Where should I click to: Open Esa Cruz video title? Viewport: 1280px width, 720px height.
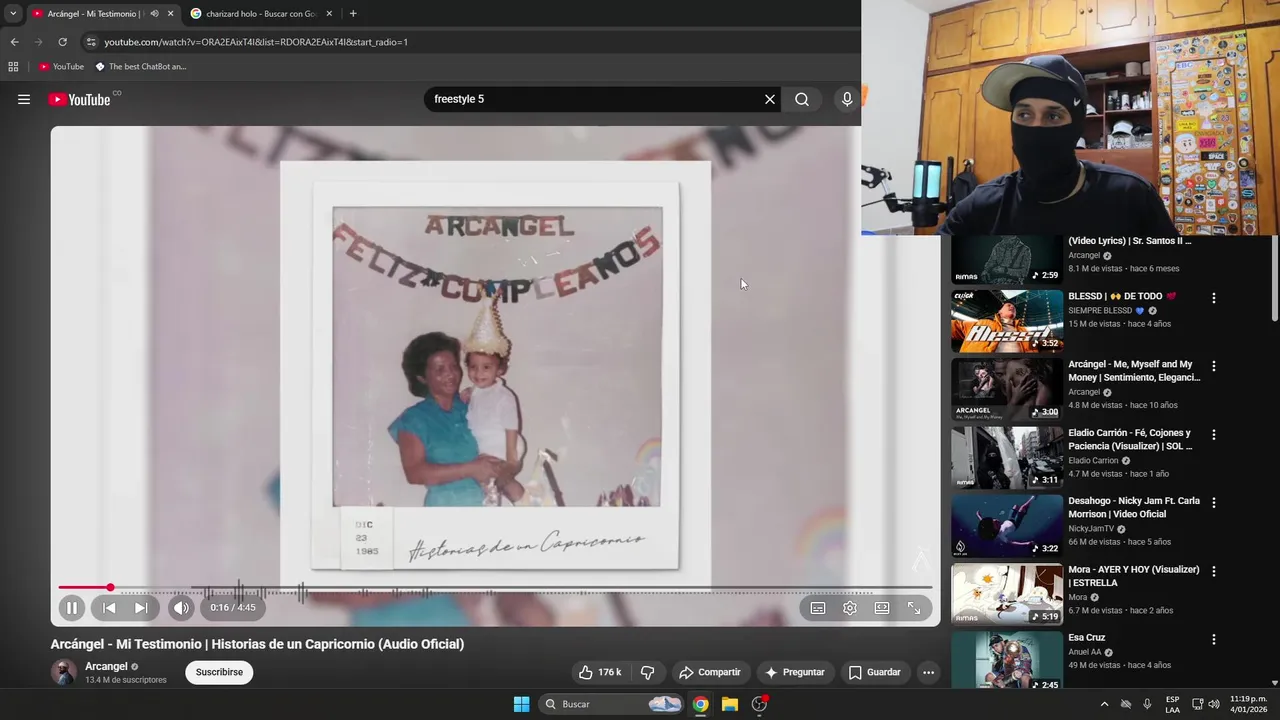coord(1086,637)
